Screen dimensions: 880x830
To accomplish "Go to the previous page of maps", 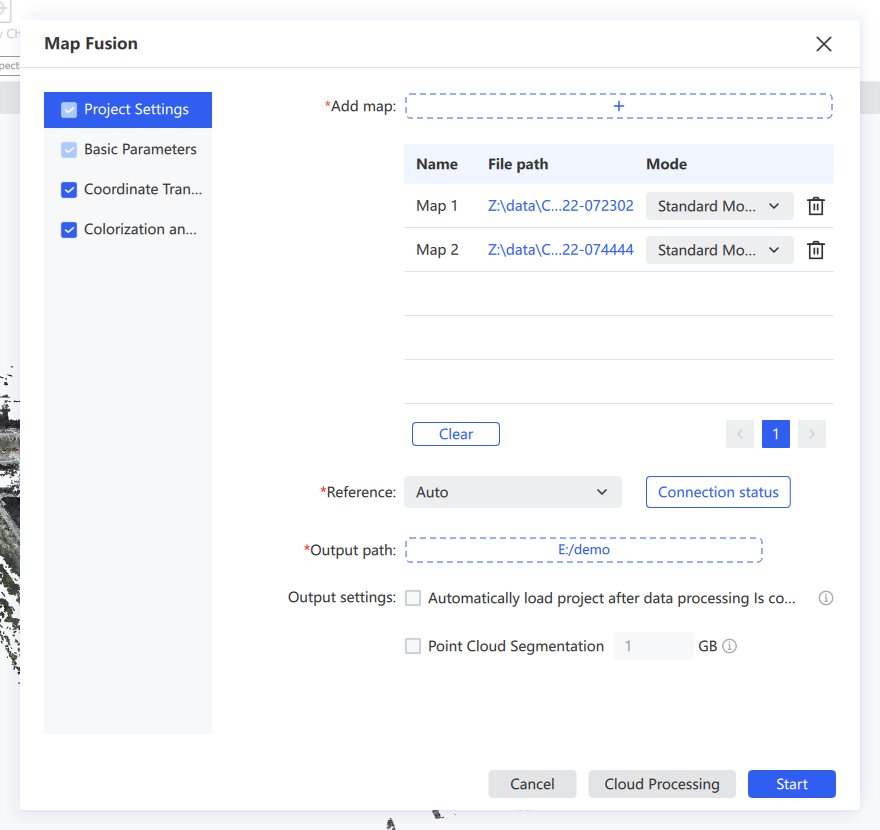I will click(740, 434).
